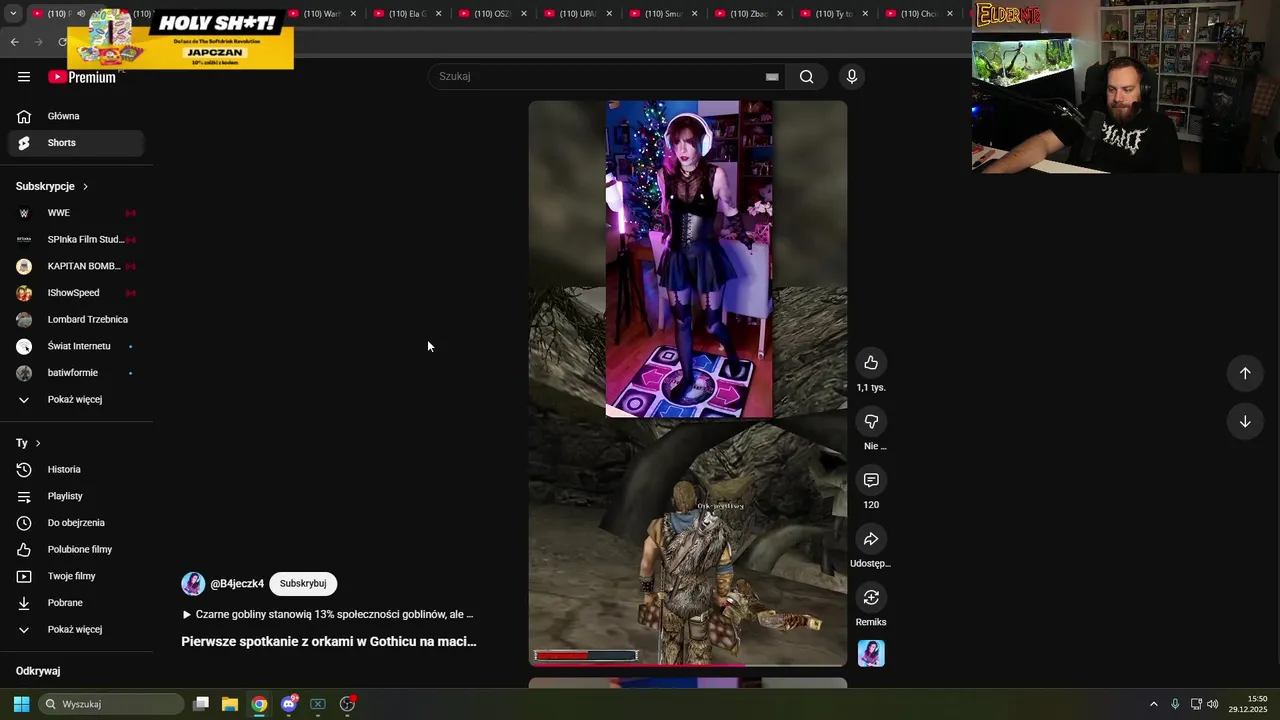Screen dimensions: 1280x720
Task: Open the clock showing 15:50
Action: point(1248,704)
